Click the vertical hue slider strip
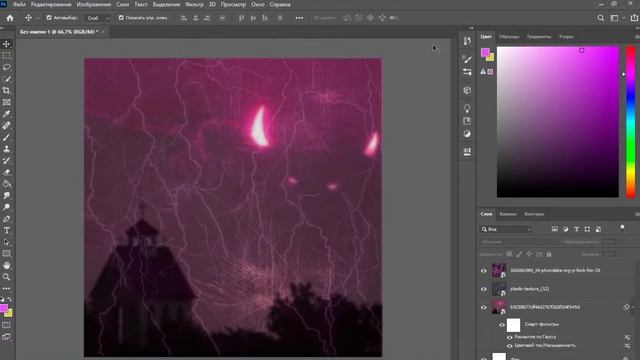Image resolution: width=640 pixels, height=360 pixels. coord(631,122)
